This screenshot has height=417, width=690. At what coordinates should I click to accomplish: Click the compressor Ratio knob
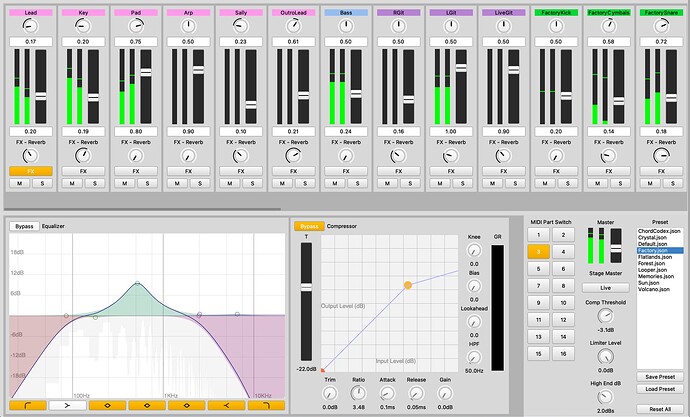click(359, 393)
